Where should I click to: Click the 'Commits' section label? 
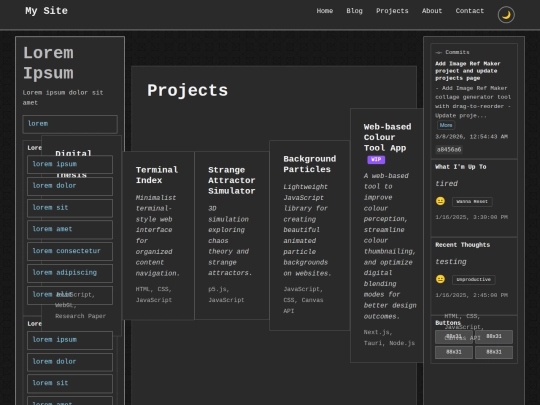(457, 52)
